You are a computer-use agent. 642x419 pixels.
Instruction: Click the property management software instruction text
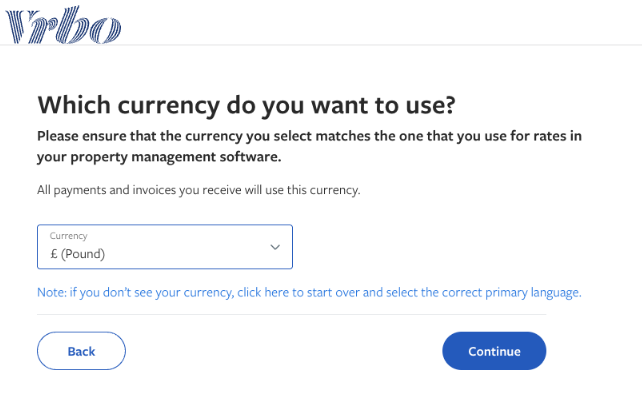click(x=309, y=146)
